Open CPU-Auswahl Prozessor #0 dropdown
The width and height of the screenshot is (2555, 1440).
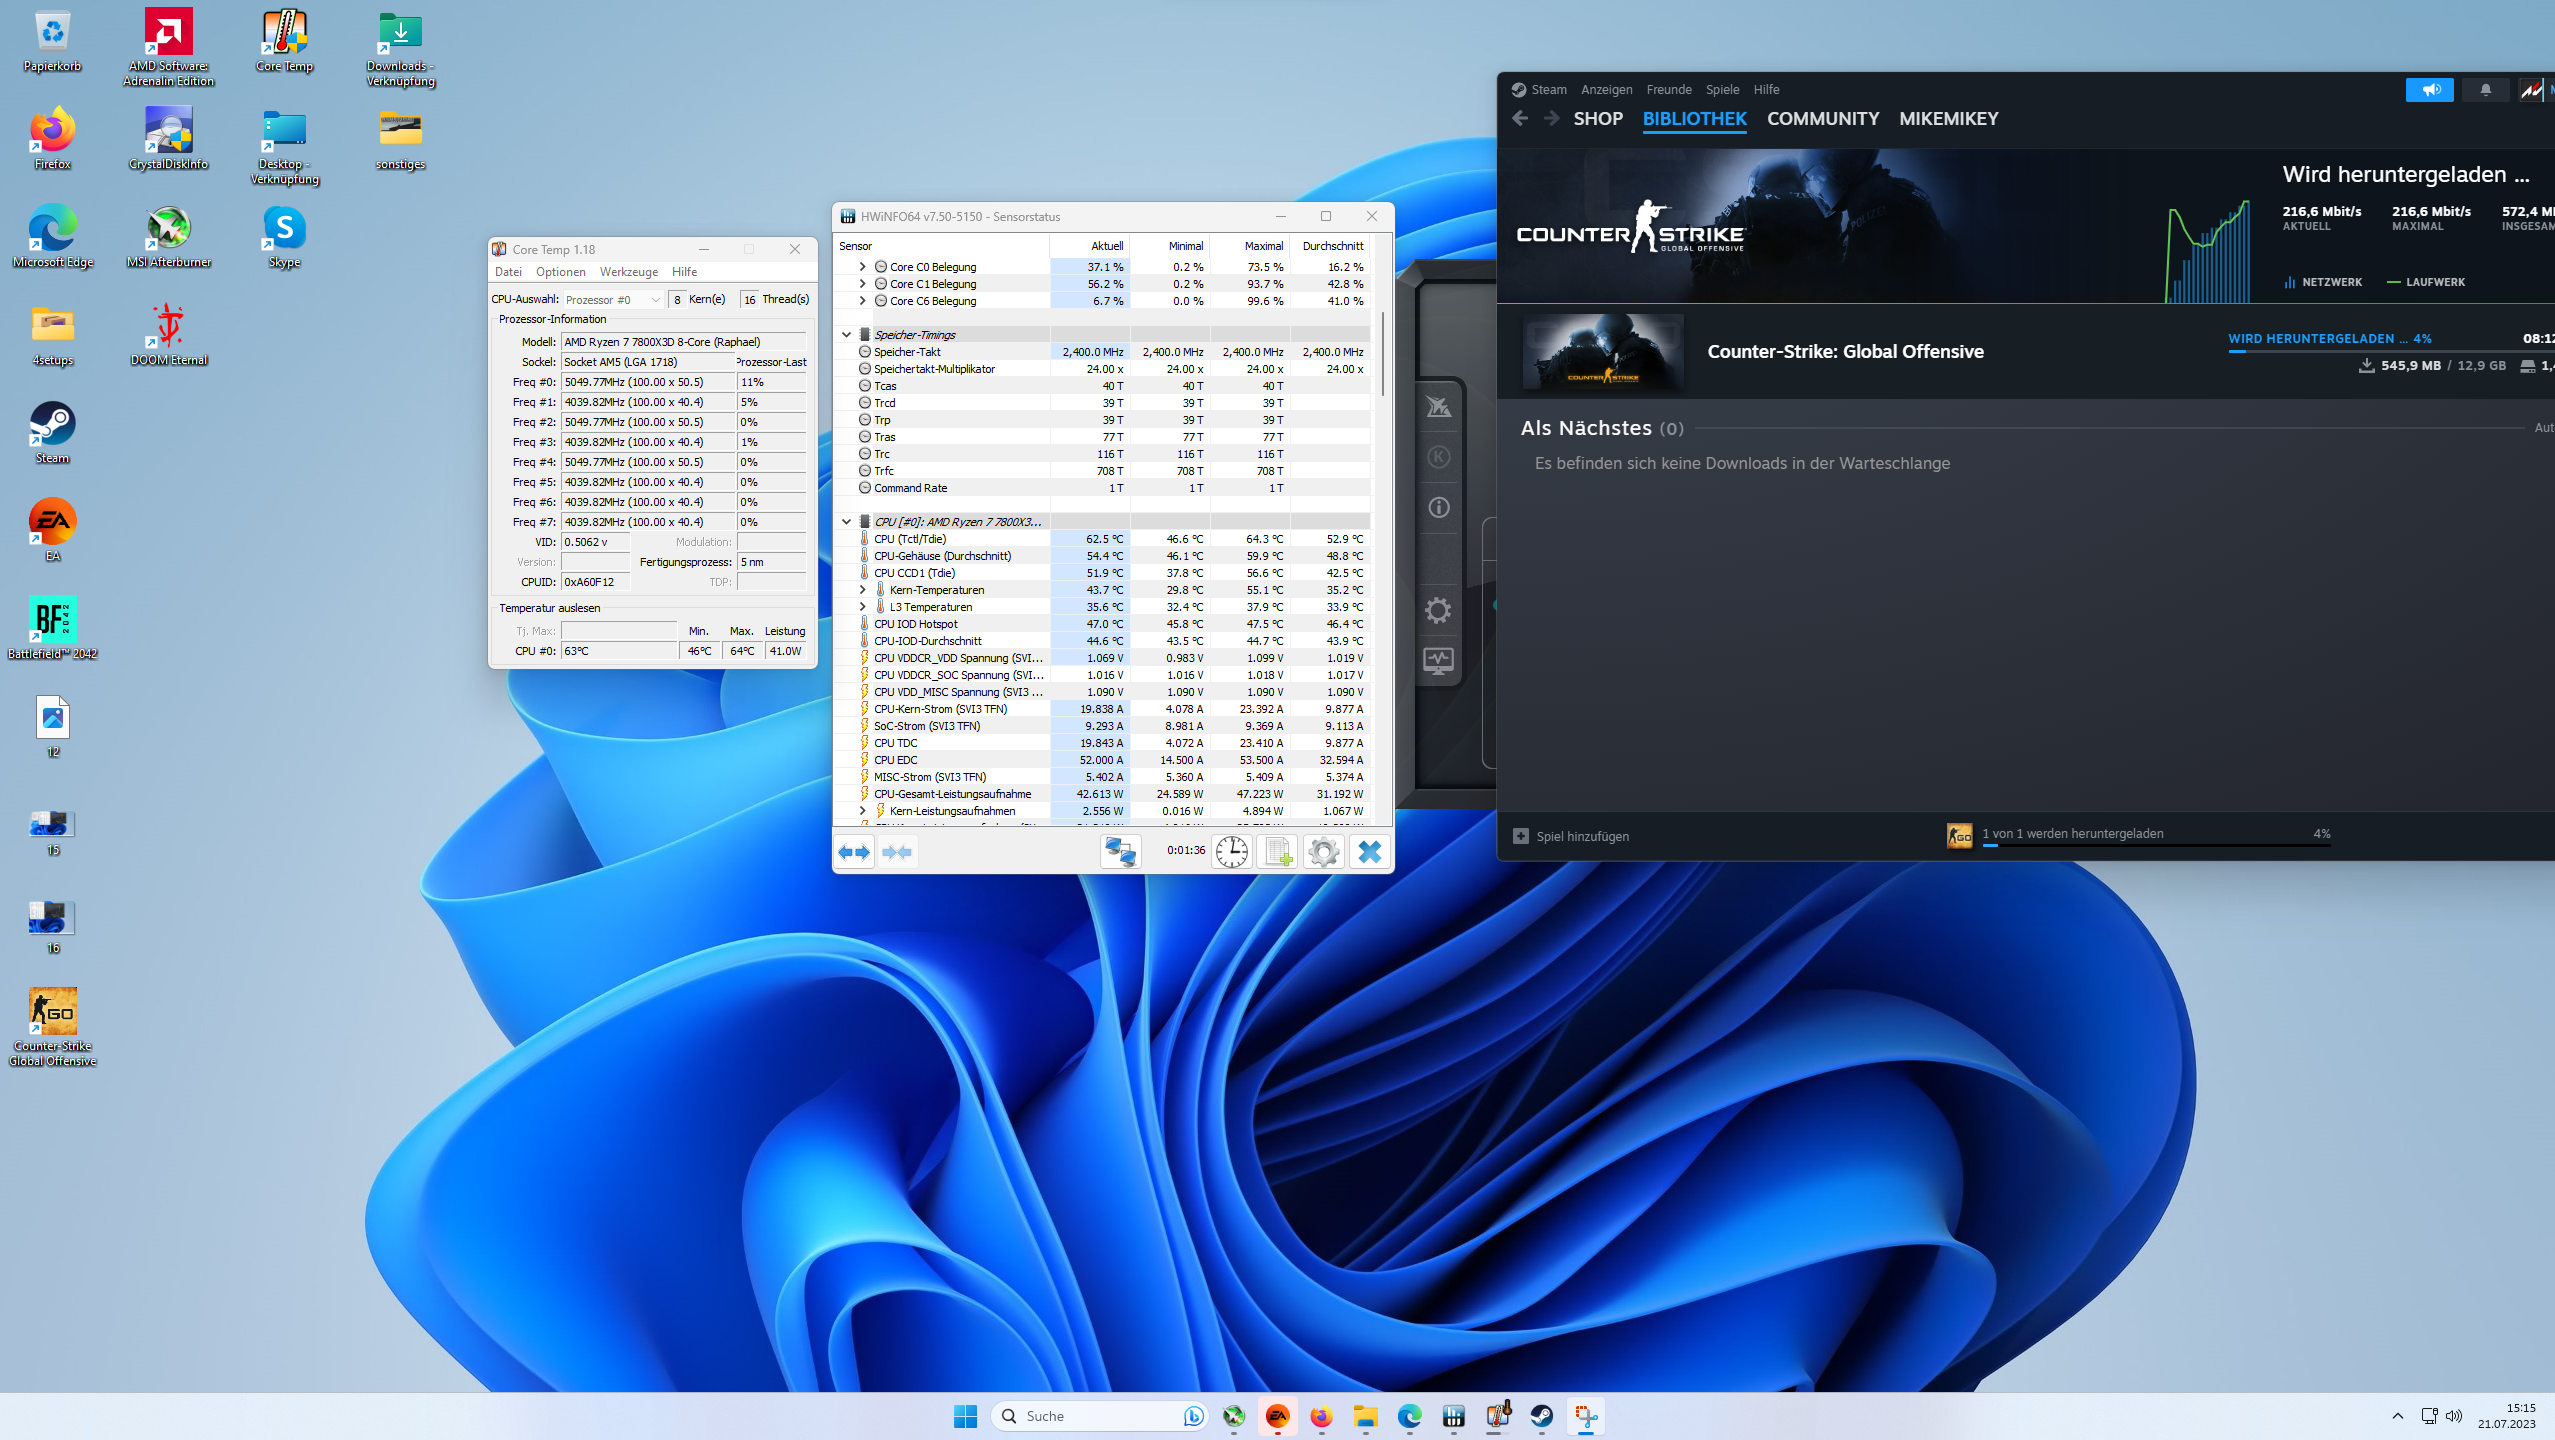tap(613, 300)
